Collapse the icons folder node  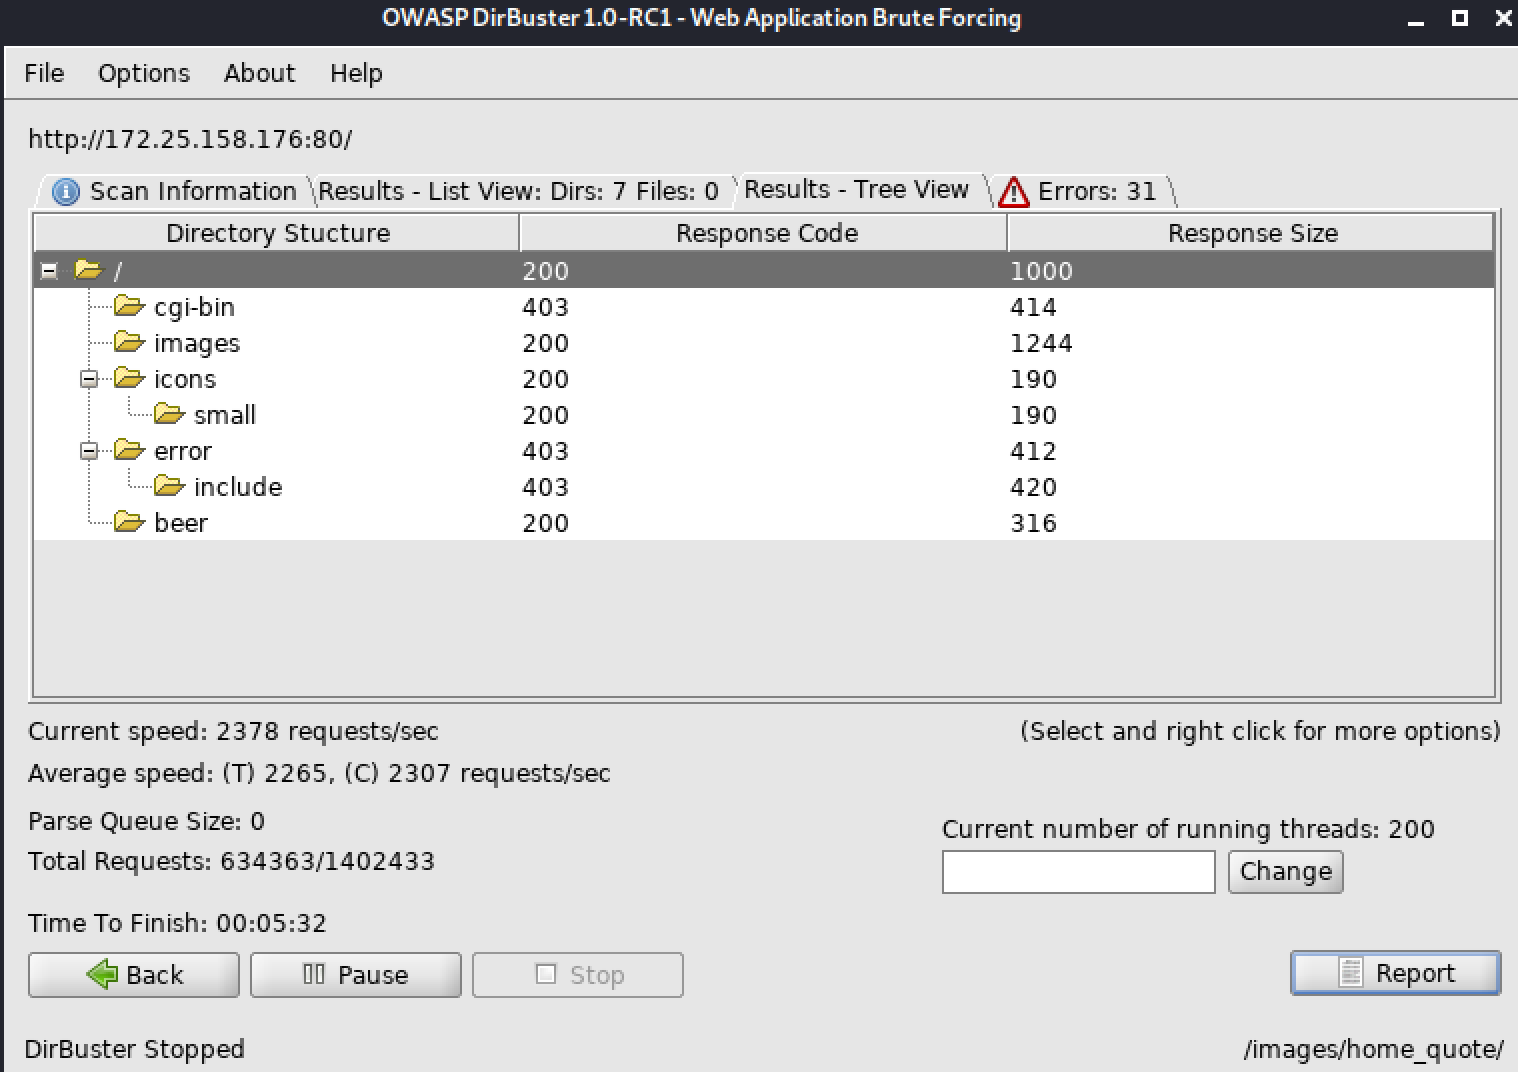pyautogui.click(x=89, y=379)
